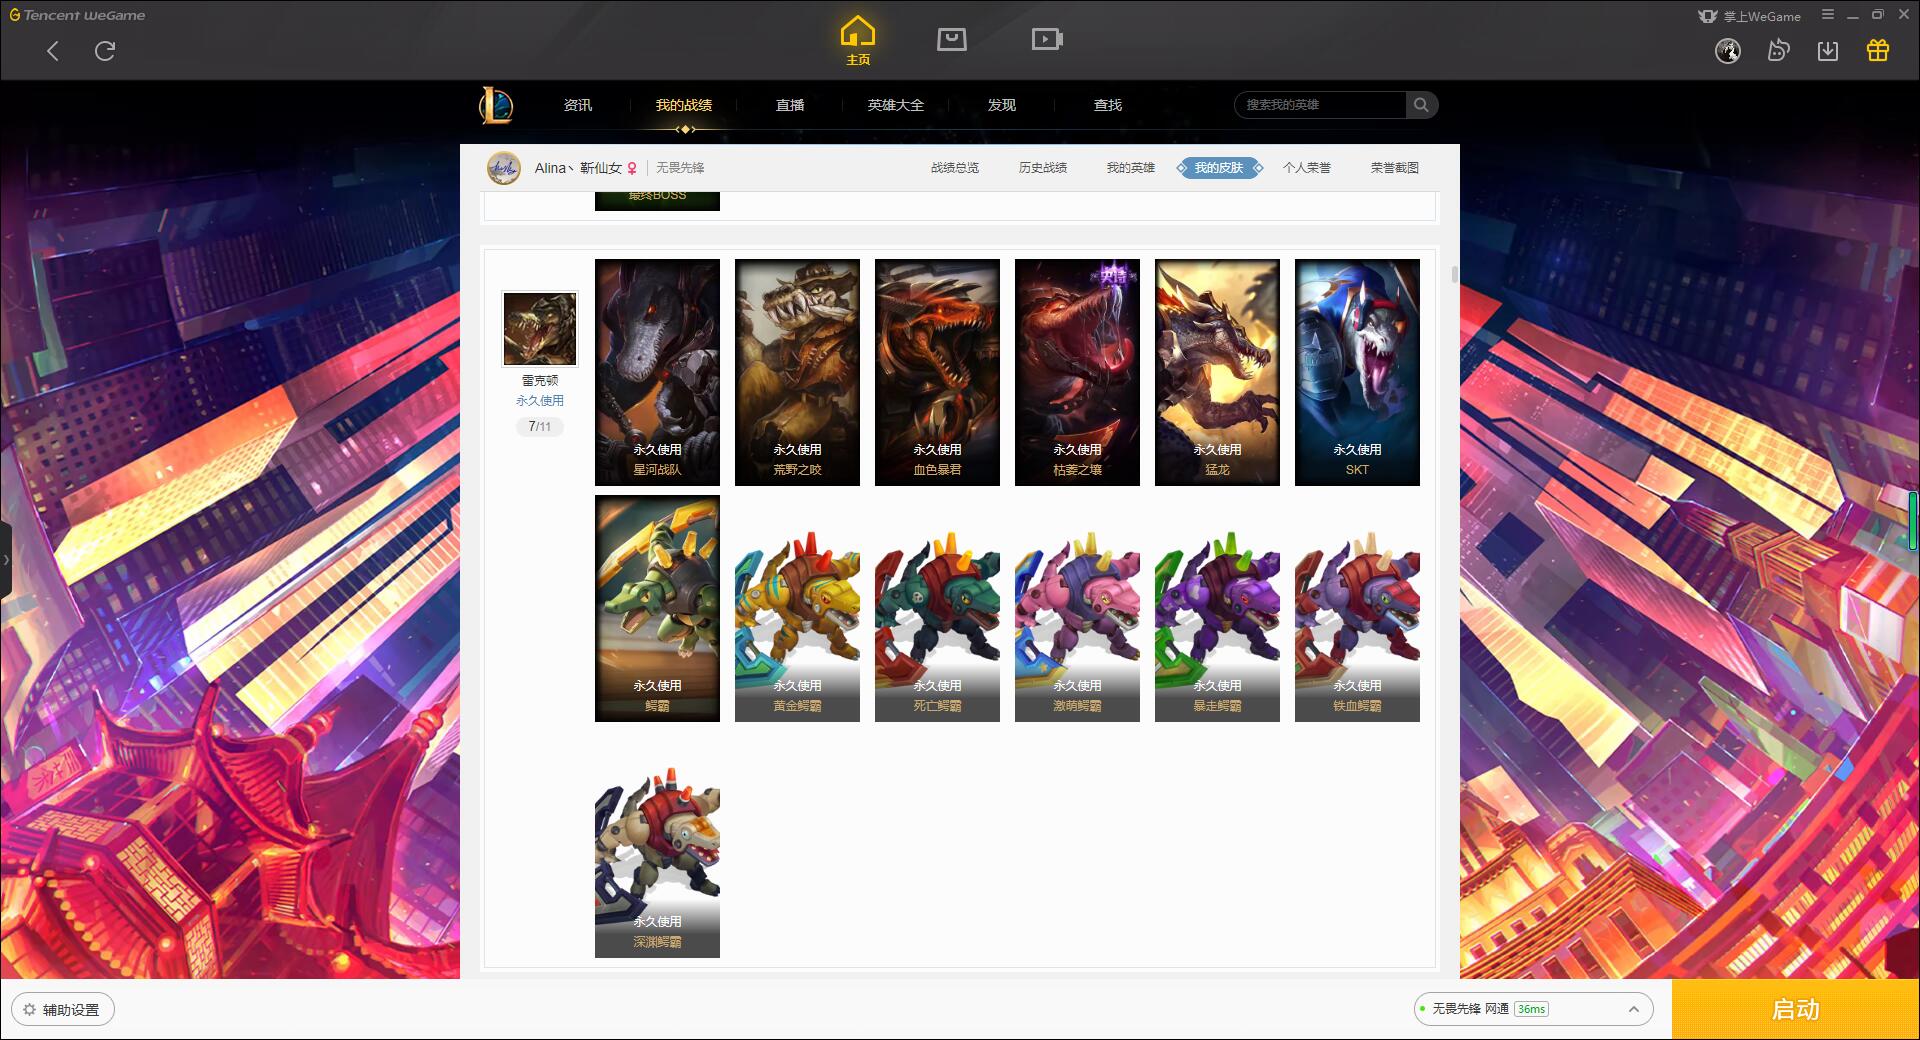Screen dimensions: 1920x1040
Task: Open the 资讯 menu
Action: click(578, 105)
